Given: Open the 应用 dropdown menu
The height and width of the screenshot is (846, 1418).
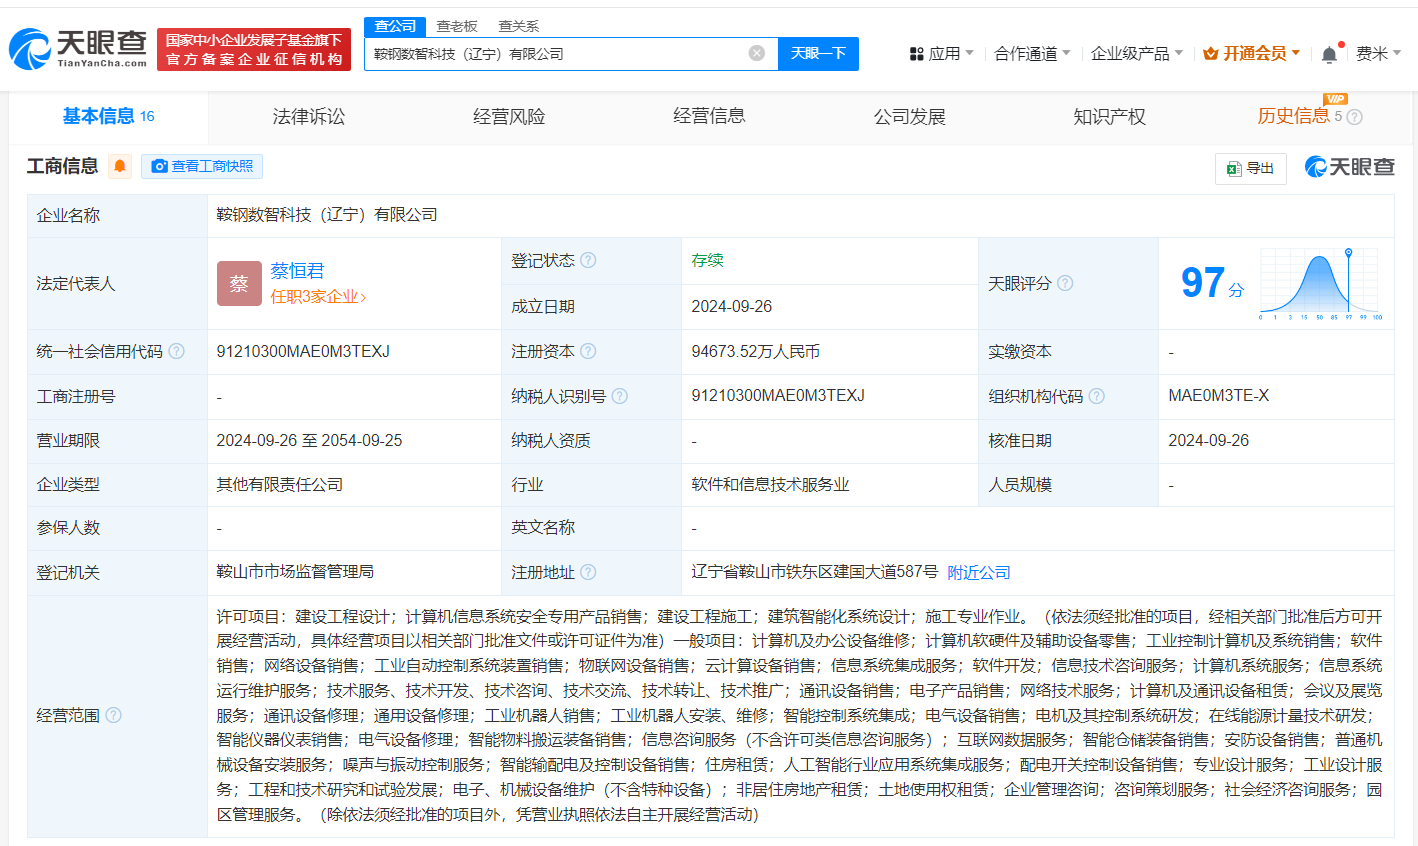Looking at the screenshot, I should [x=941, y=53].
